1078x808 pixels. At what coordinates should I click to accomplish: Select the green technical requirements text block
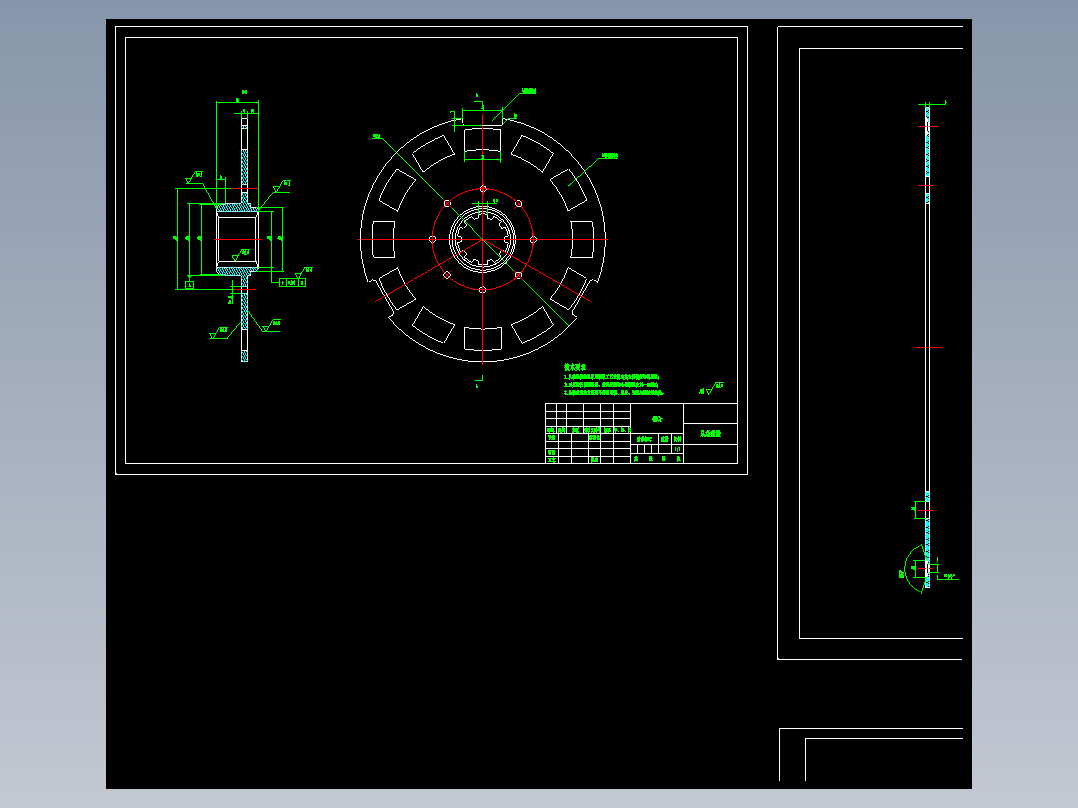pos(613,380)
